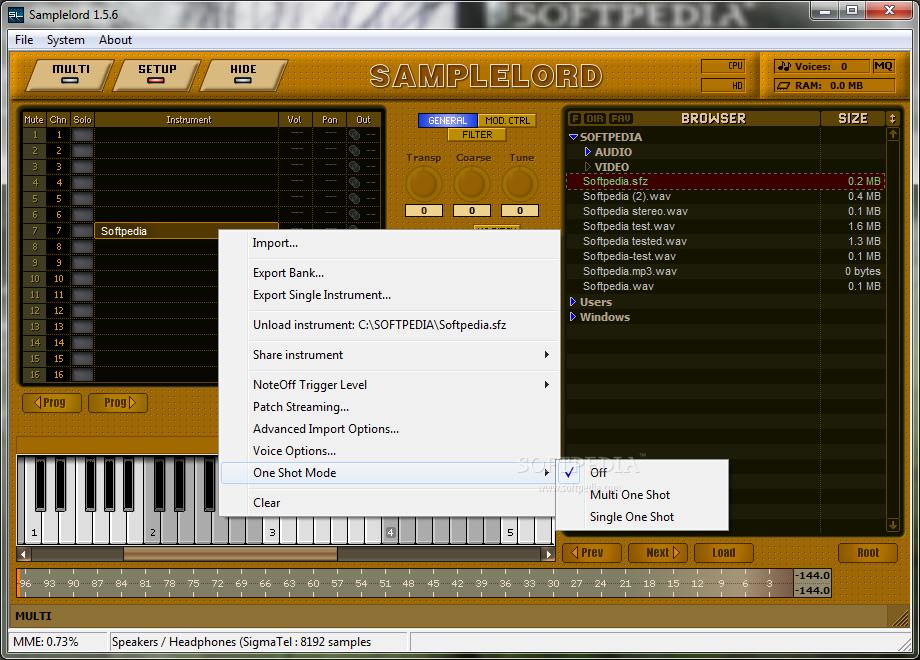Open NoteOff Trigger Level submenu

click(387, 385)
